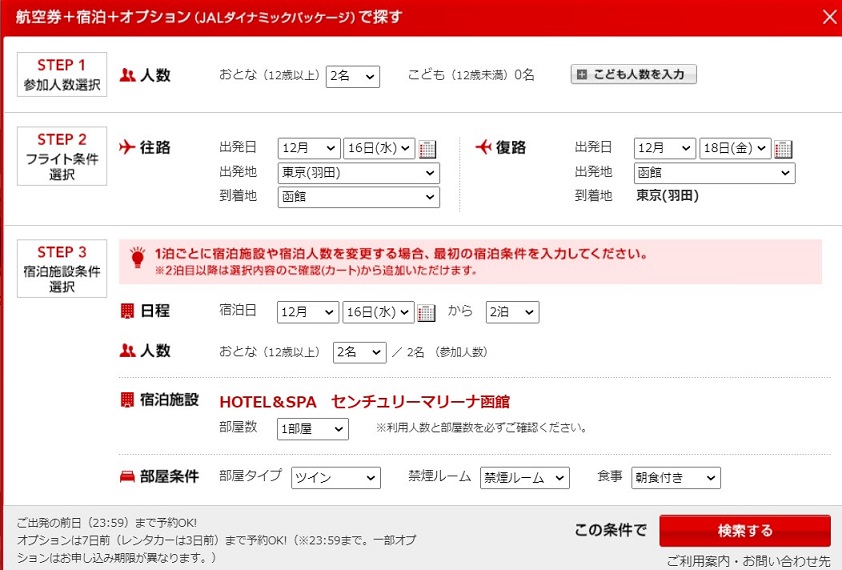Click the ご出発の前日 (23:59) まで予約OK text

[107, 523]
